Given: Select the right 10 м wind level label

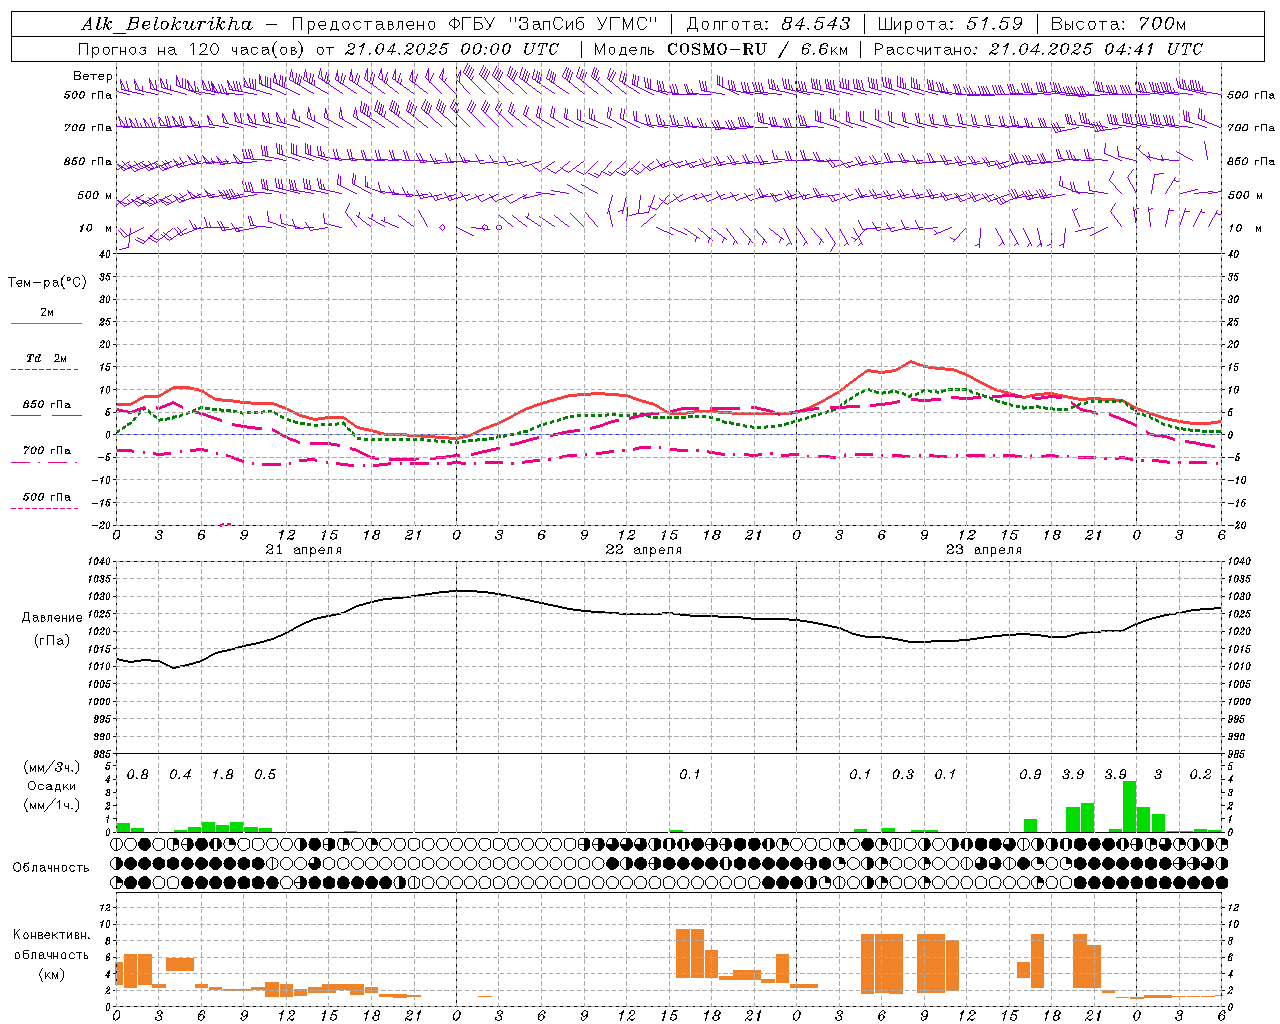Looking at the screenshot, I should 1245,228.
